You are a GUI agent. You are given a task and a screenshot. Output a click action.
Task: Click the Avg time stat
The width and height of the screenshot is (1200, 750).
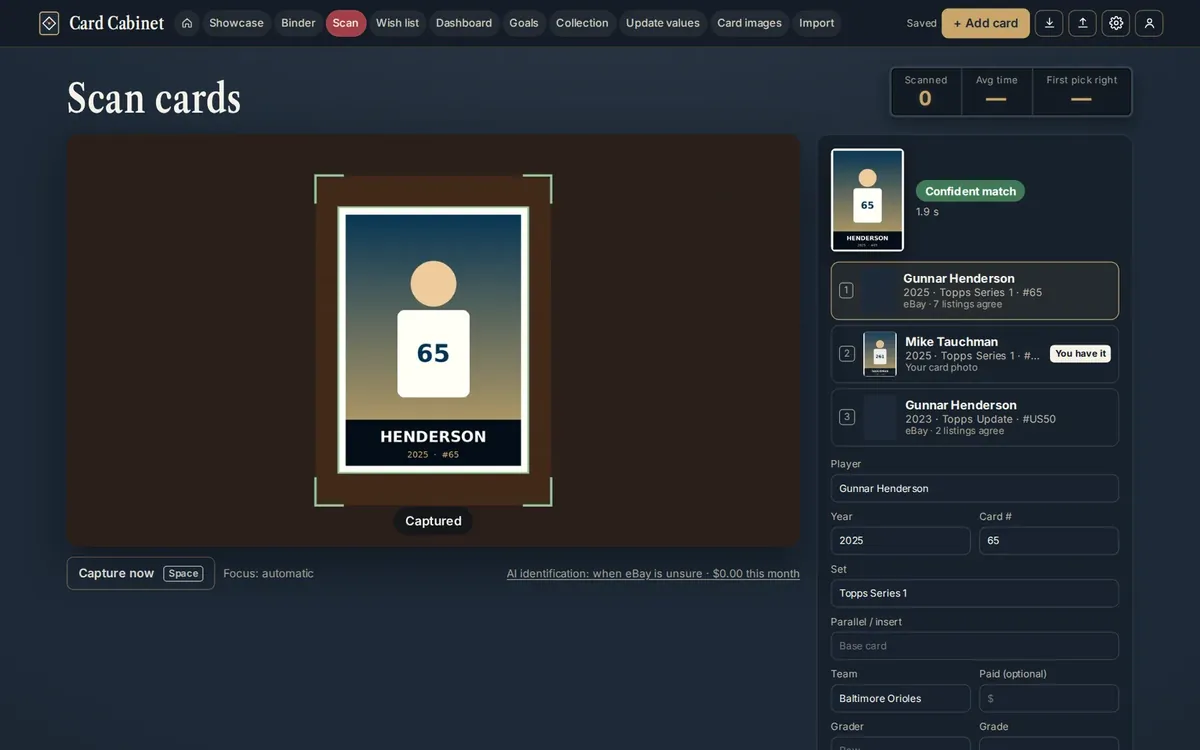coord(996,91)
